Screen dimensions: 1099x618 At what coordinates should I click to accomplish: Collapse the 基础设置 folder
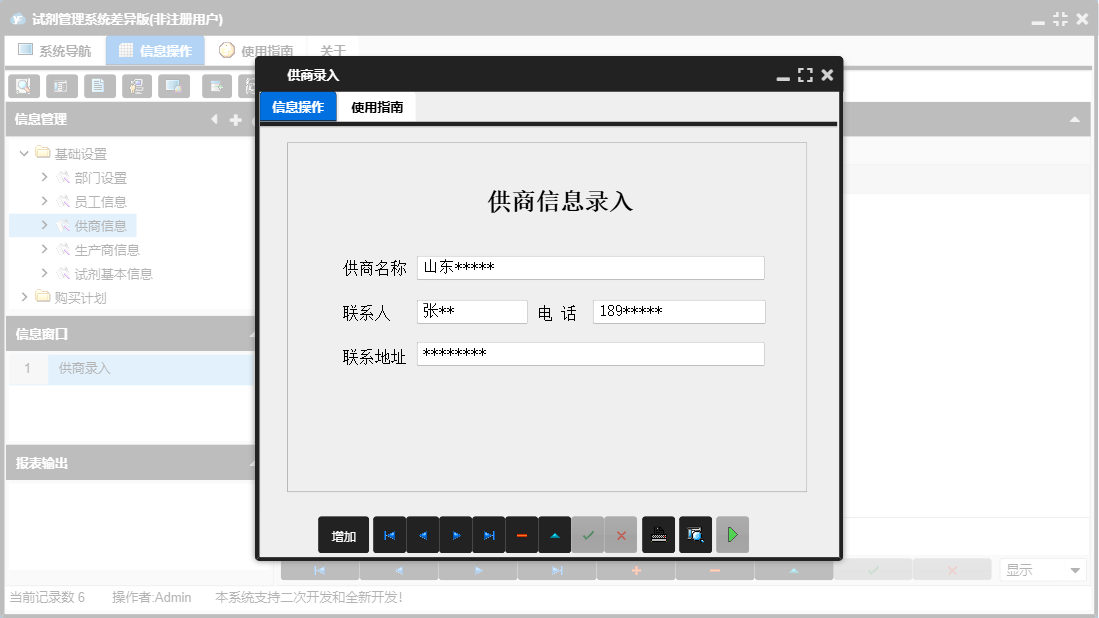[x=24, y=153]
